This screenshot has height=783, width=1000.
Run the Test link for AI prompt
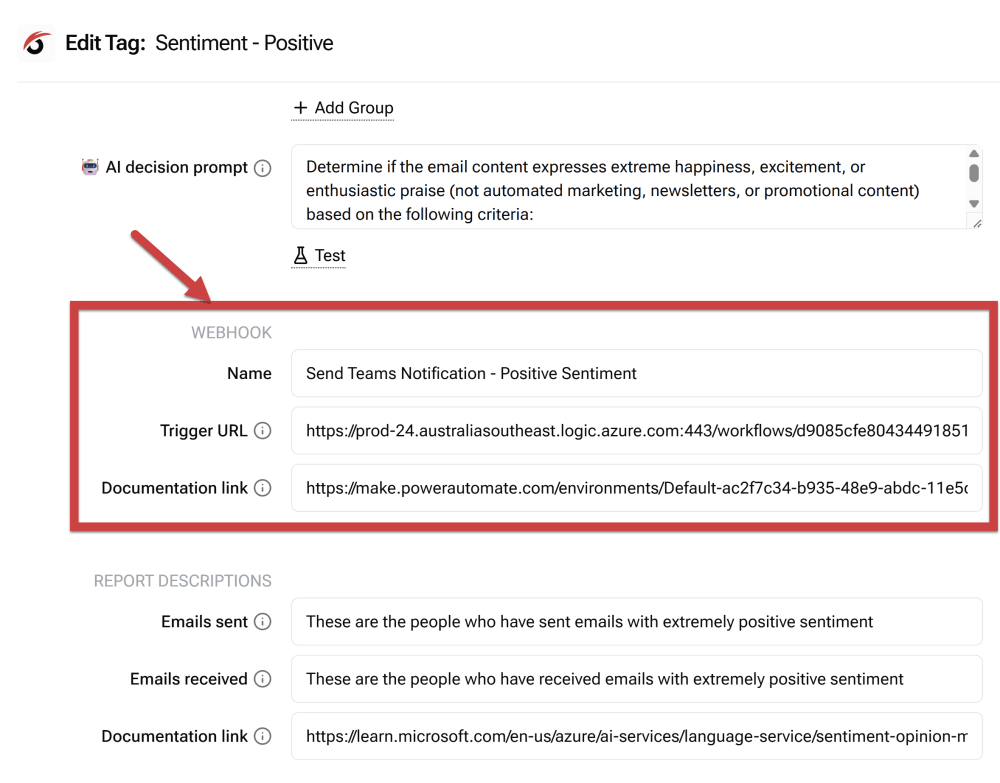pos(330,256)
